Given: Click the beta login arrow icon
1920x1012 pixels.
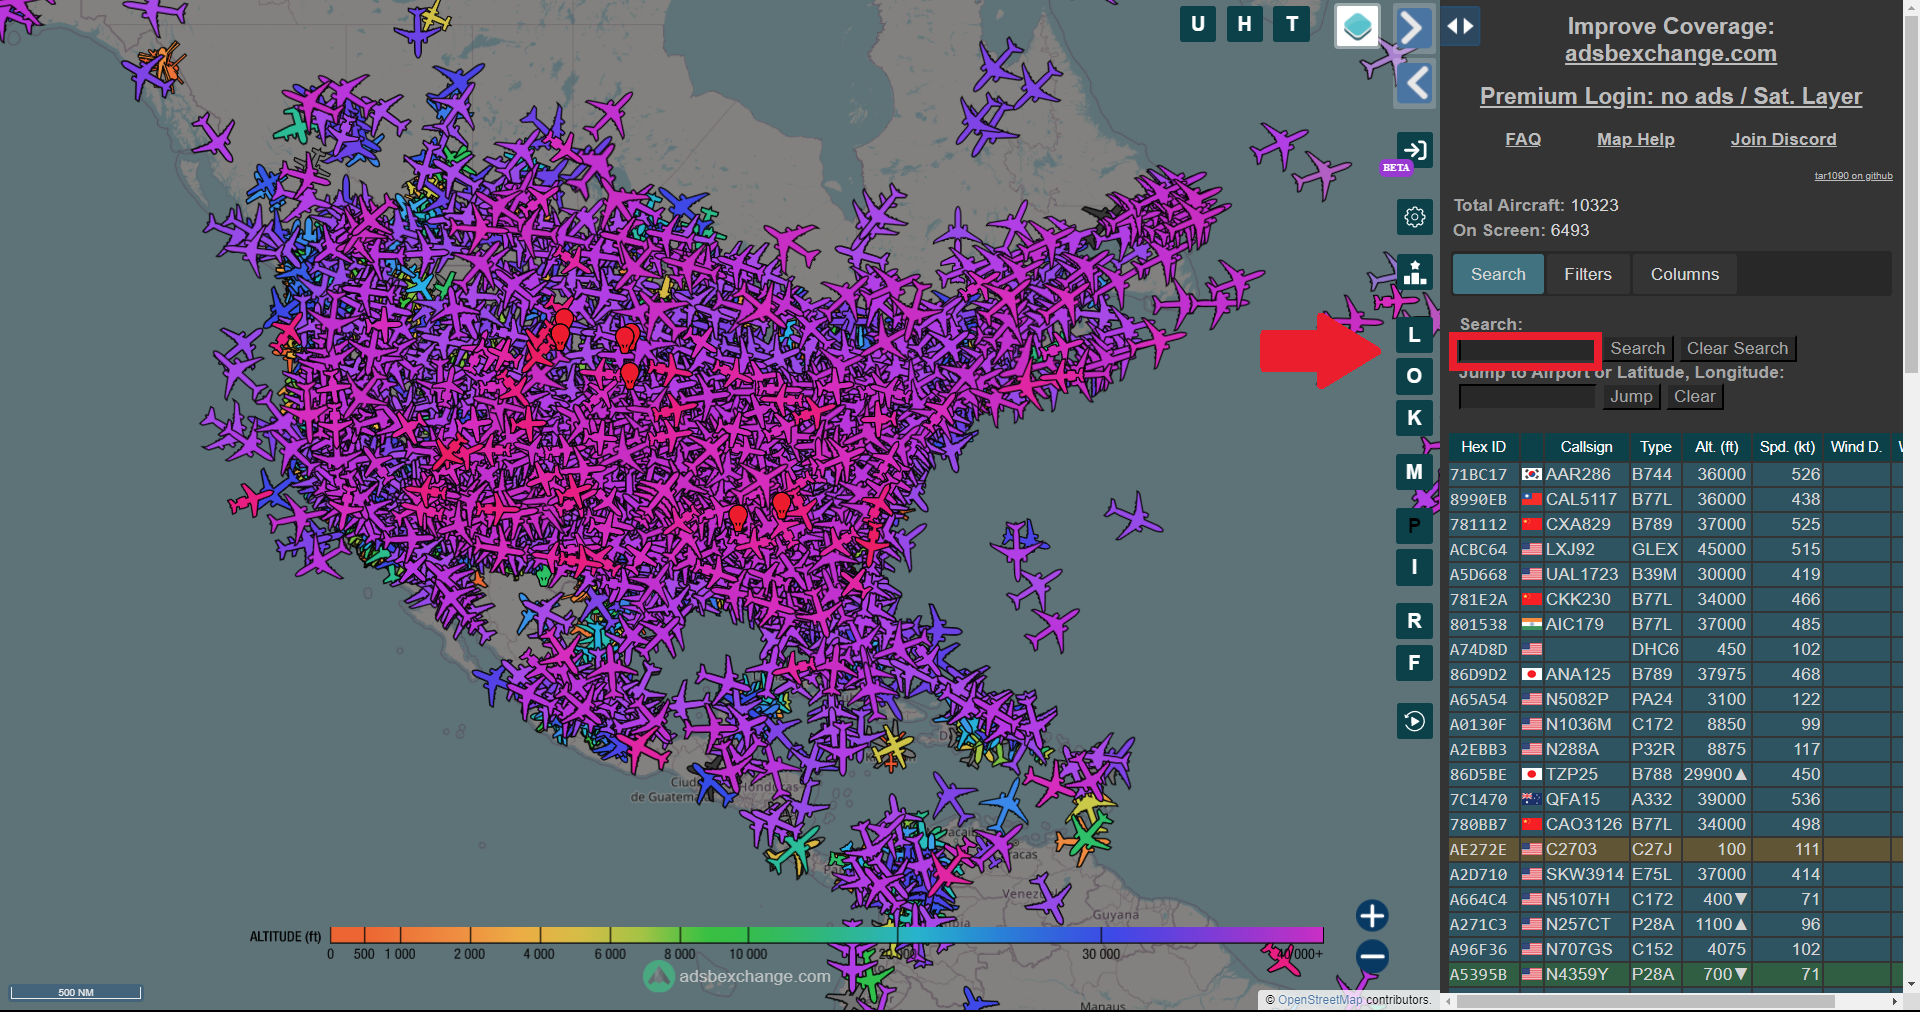Looking at the screenshot, I should 1415,150.
